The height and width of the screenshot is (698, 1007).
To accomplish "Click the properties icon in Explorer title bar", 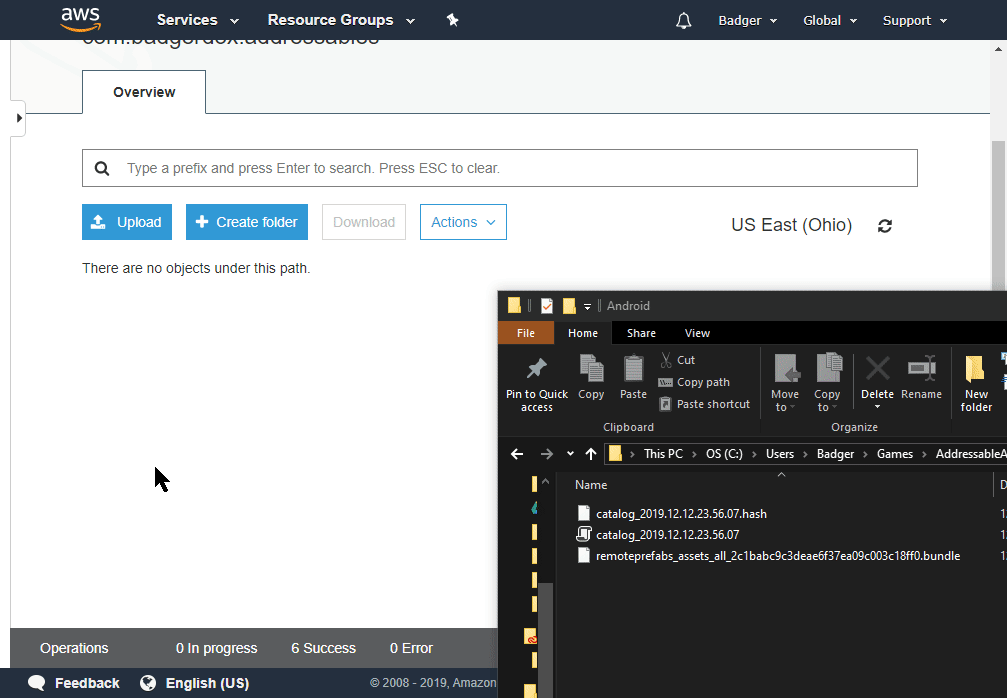I will (x=547, y=306).
